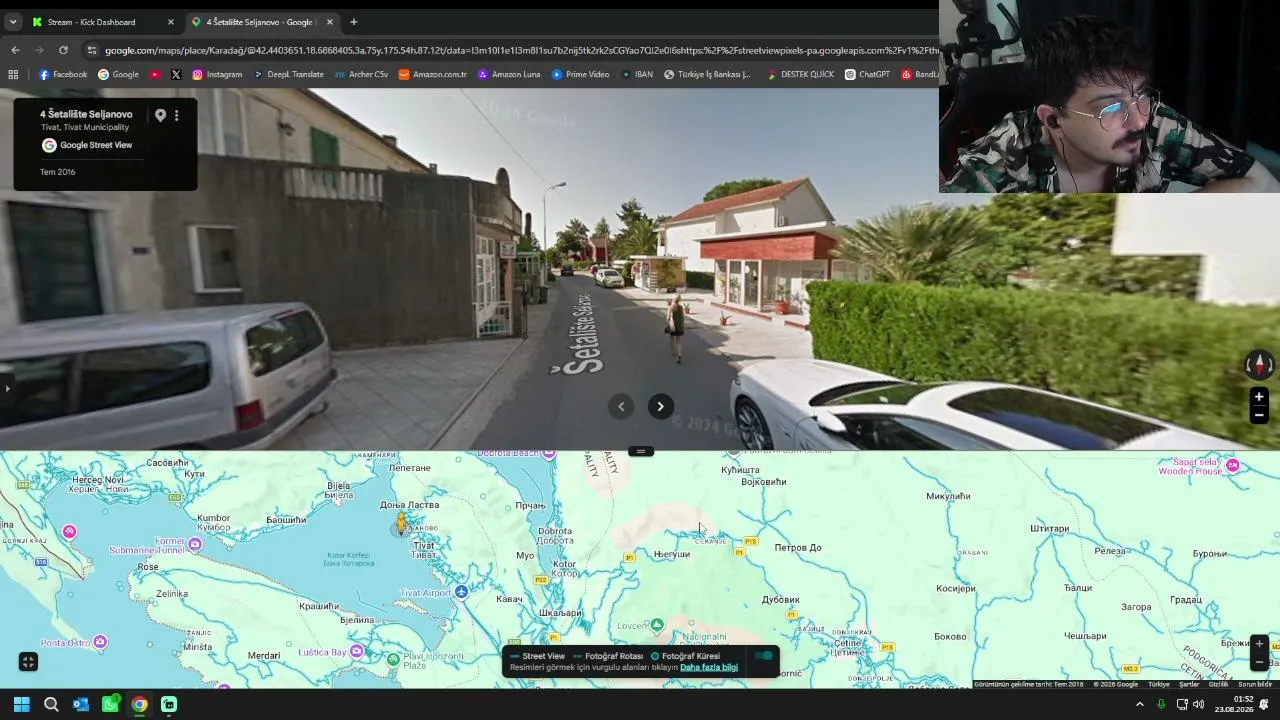Open the Kick app on the taskbar
Viewport: 1280px width, 720px height.
click(x=169, y=704)
